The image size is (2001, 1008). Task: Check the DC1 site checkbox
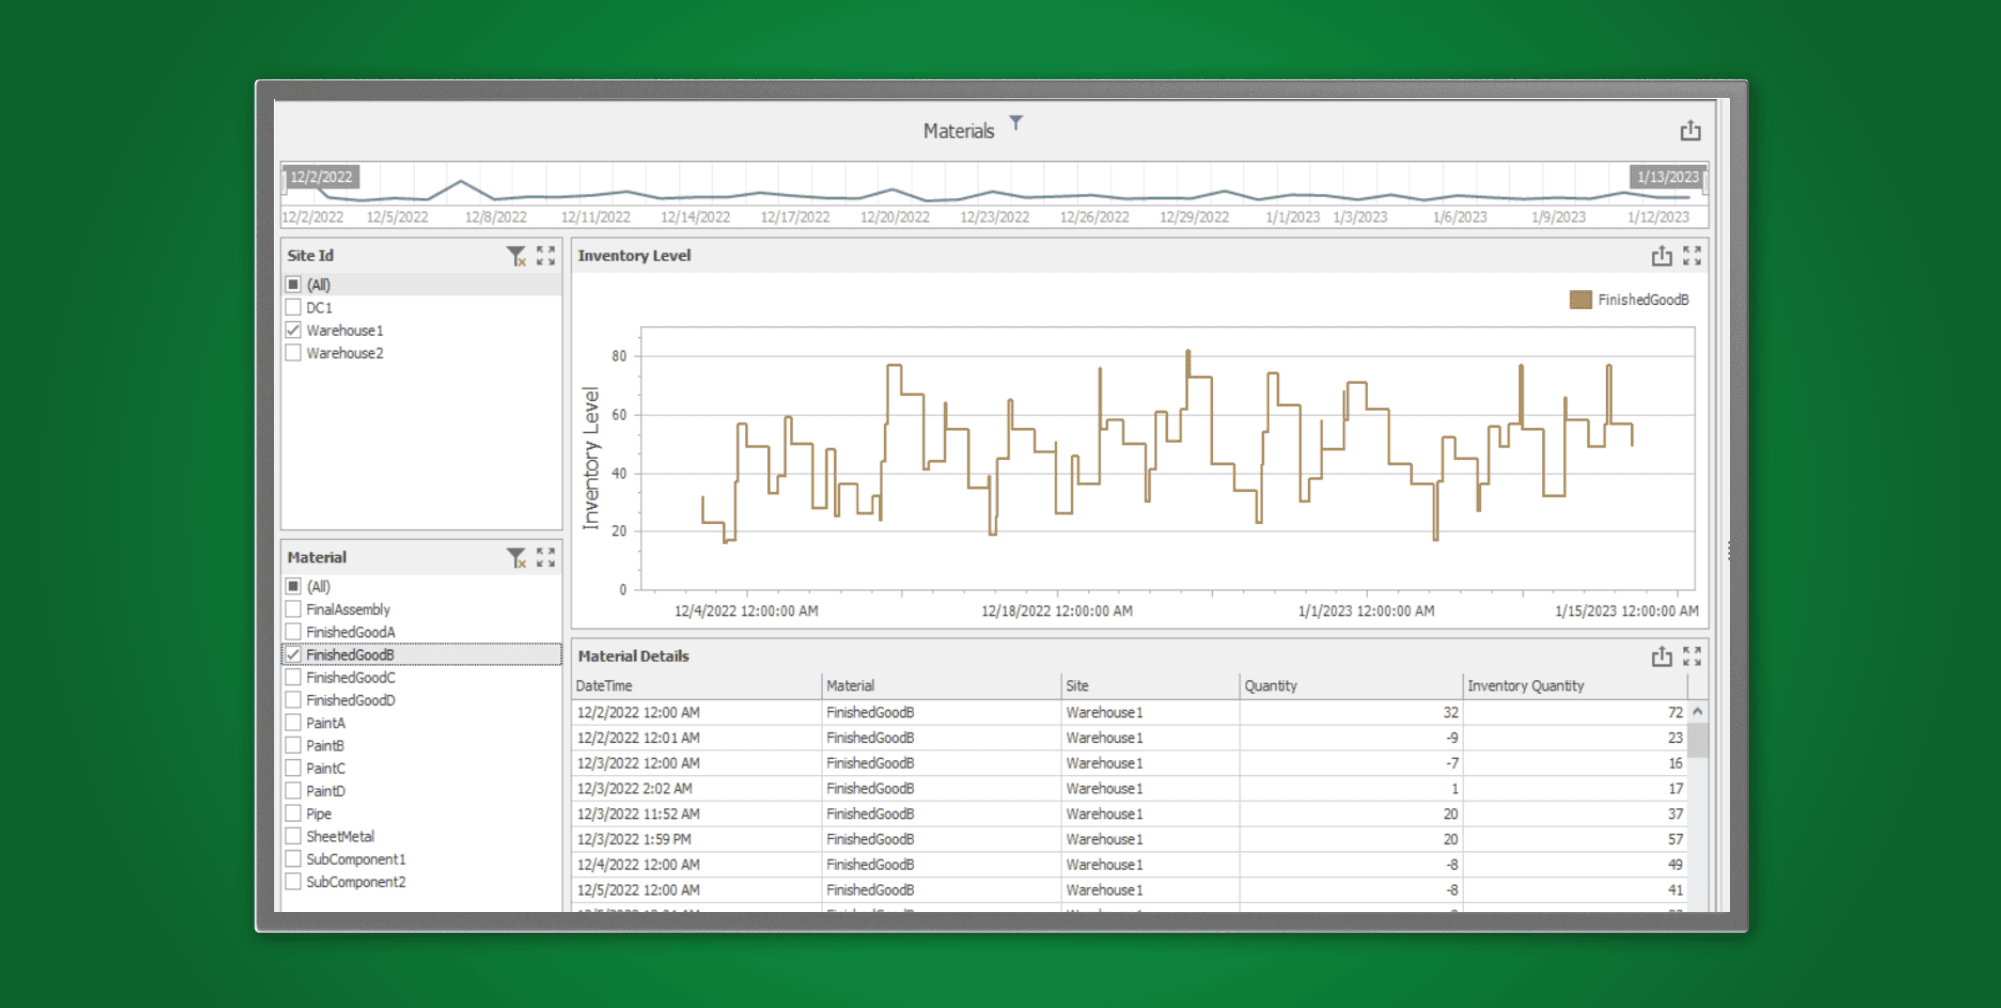(293, 307)
